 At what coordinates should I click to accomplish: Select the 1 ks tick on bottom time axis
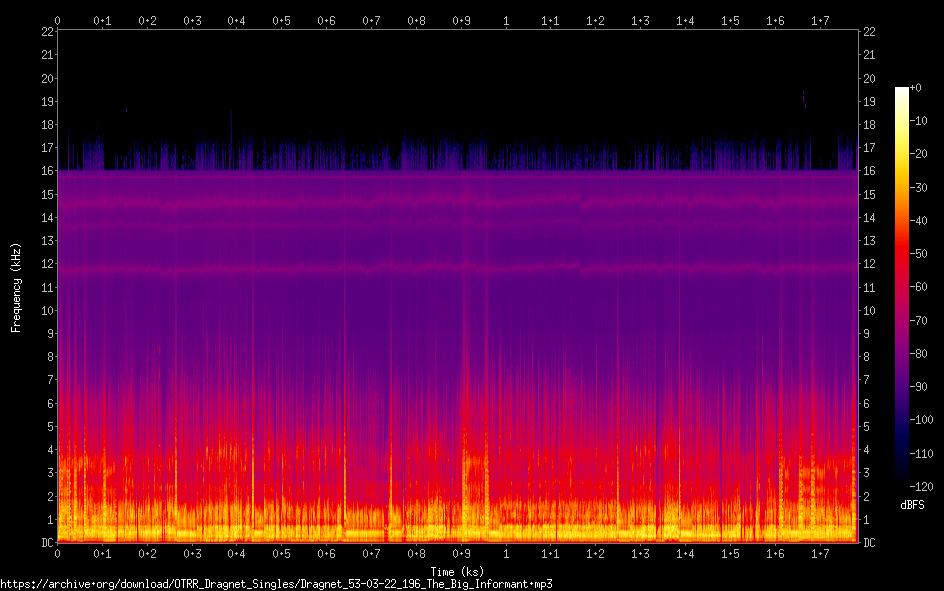pyautogui.click(x=506, y=554)
